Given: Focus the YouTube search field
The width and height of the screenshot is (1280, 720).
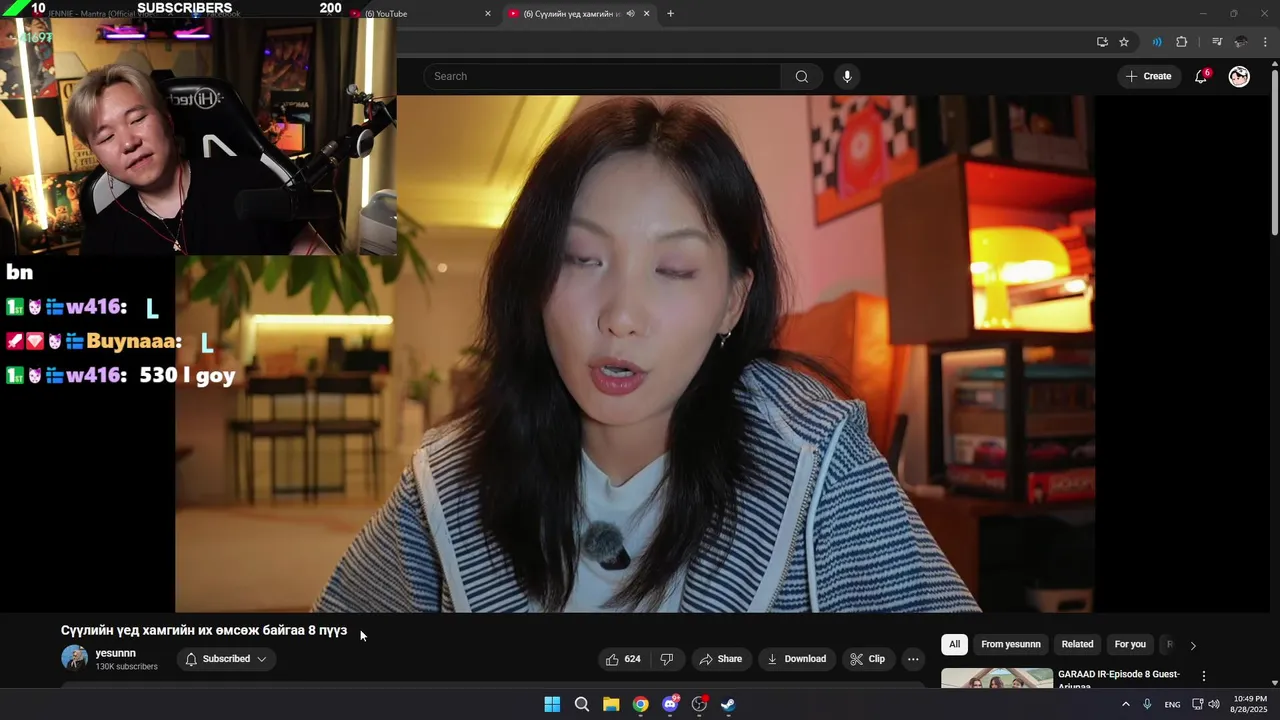Looking at the screenshot, I should (x=602, y=76).
